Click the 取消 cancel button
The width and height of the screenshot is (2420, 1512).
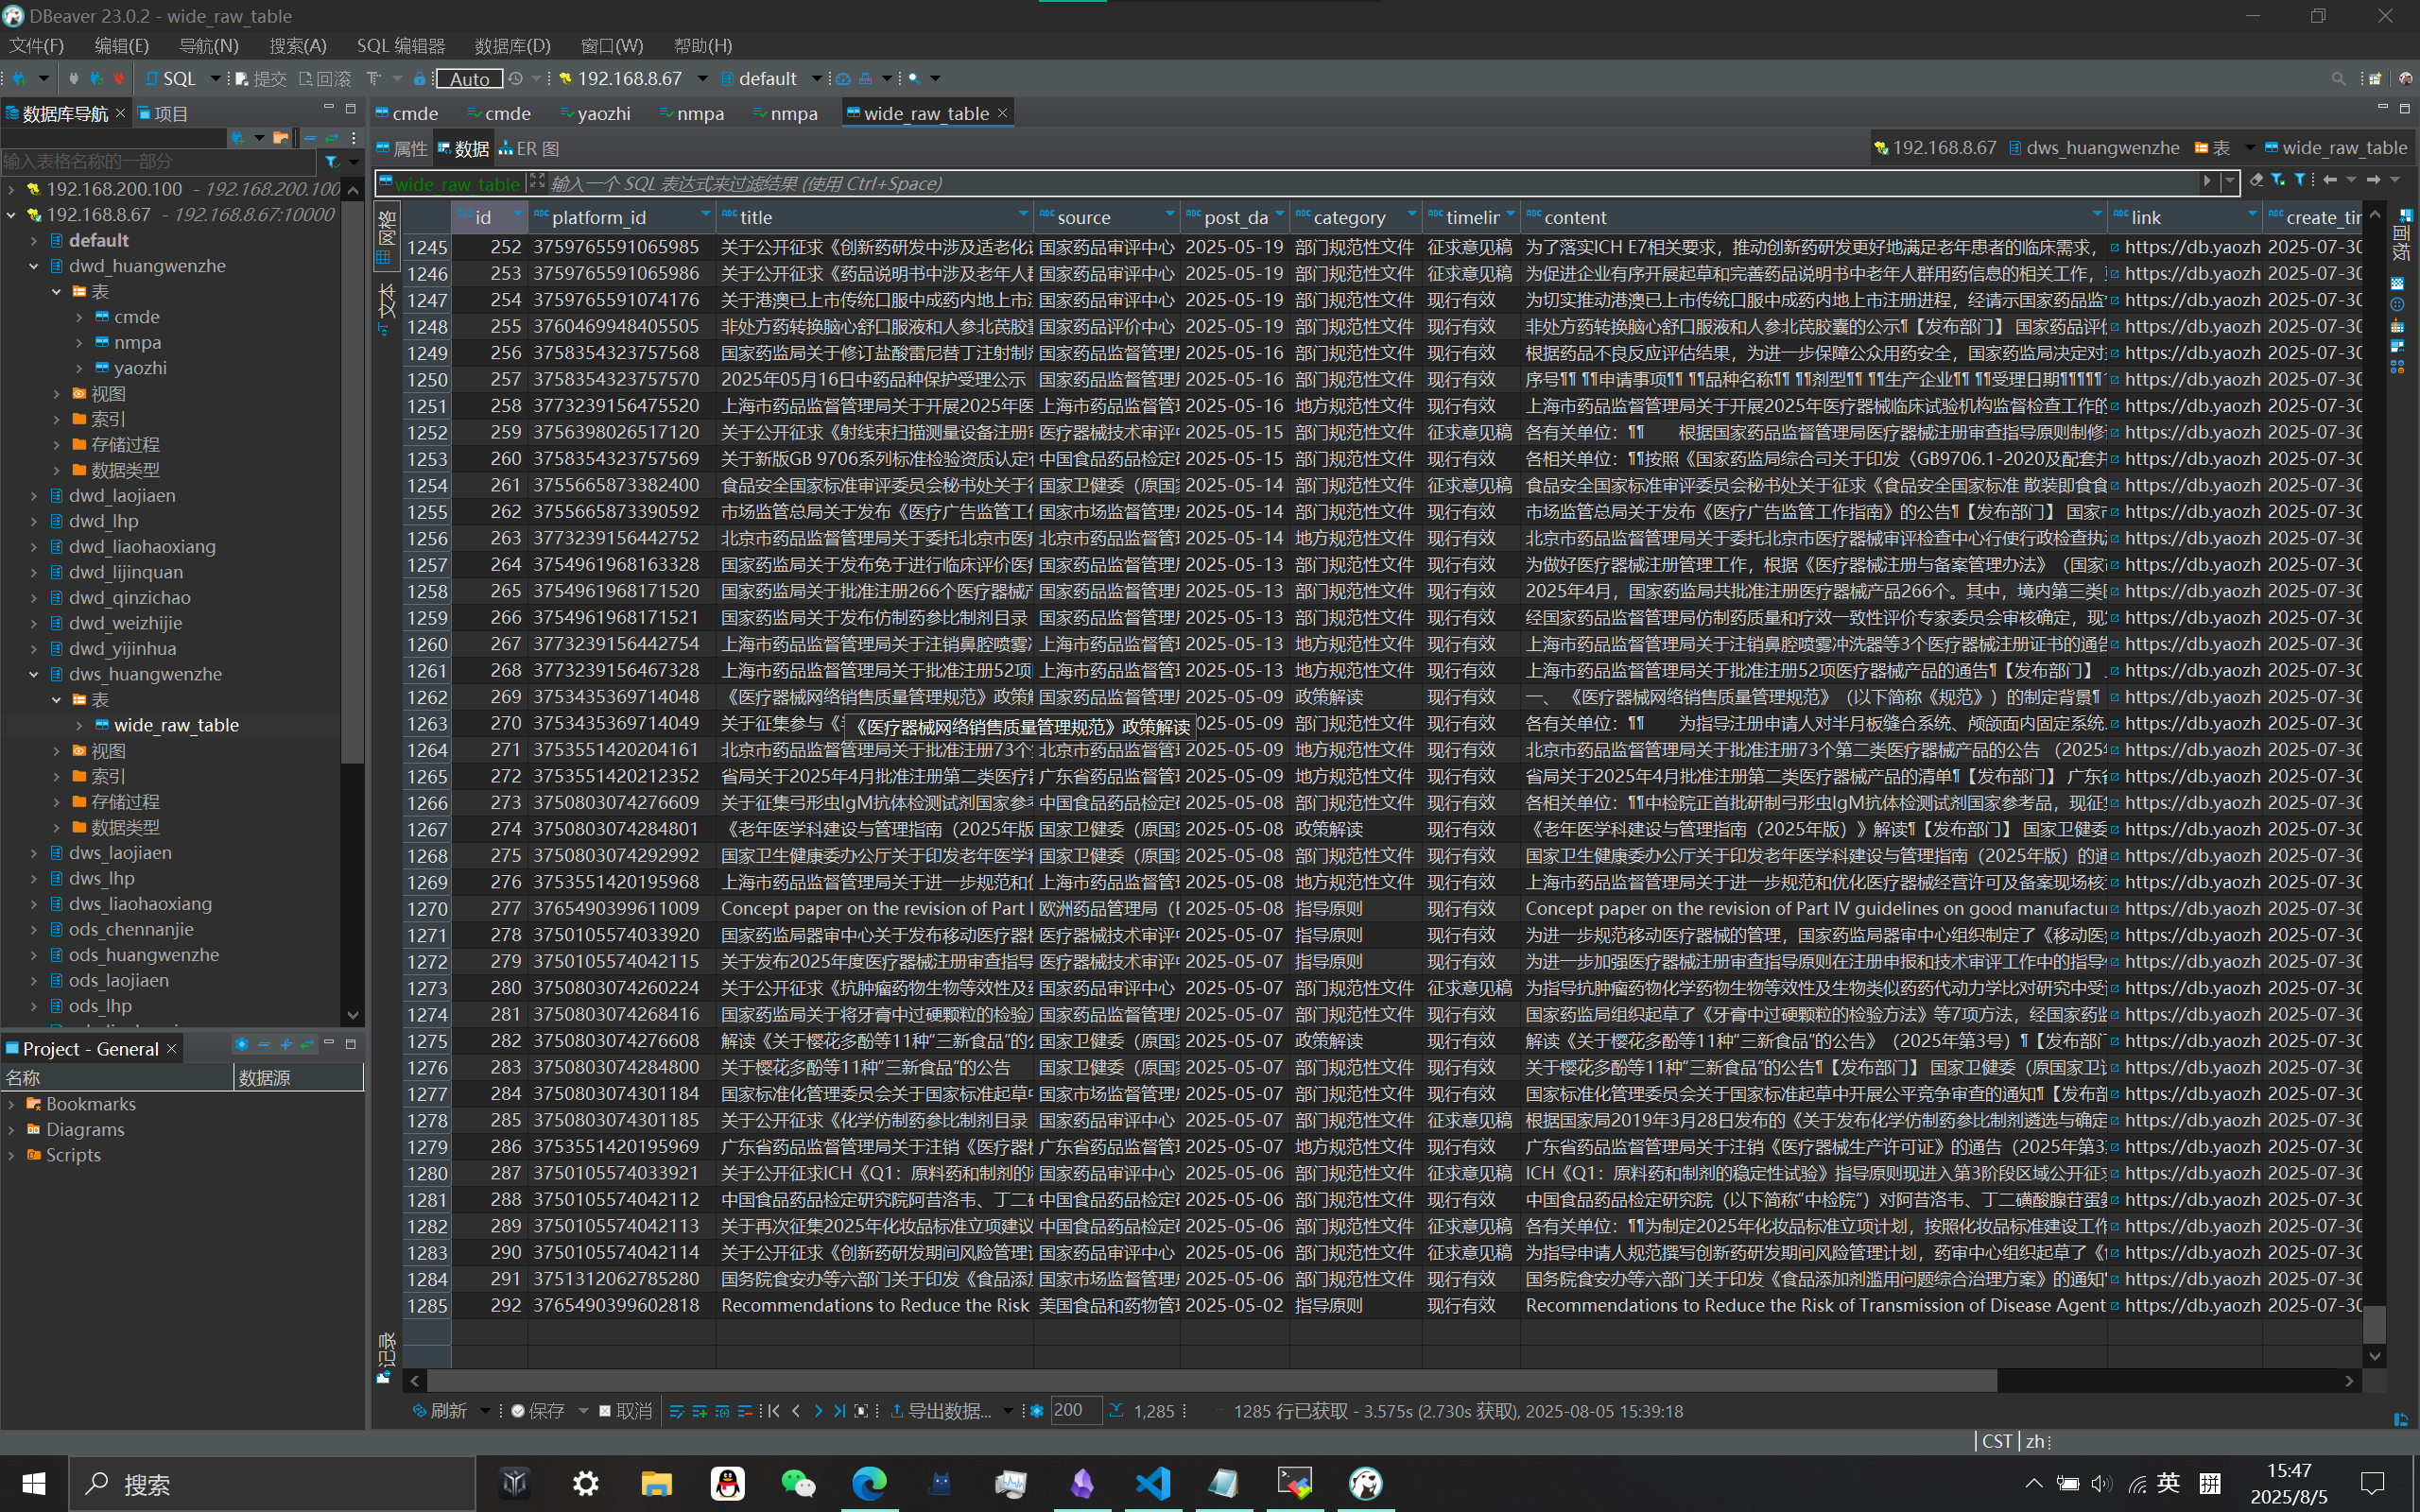point(626,1411)
